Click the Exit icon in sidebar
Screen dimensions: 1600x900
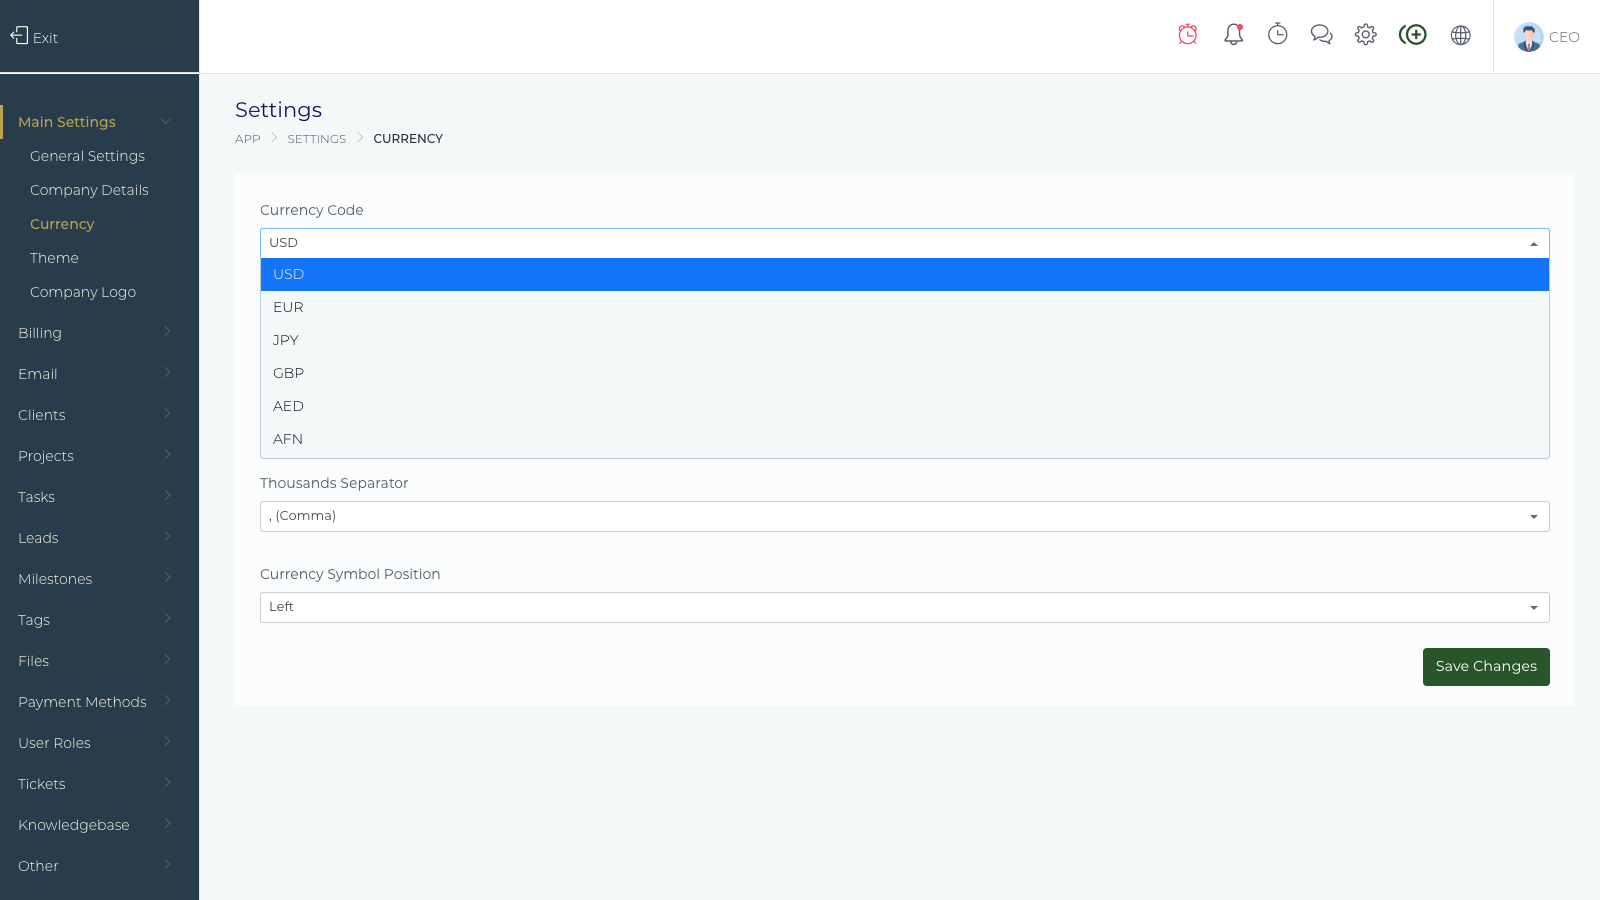[20, 36]
